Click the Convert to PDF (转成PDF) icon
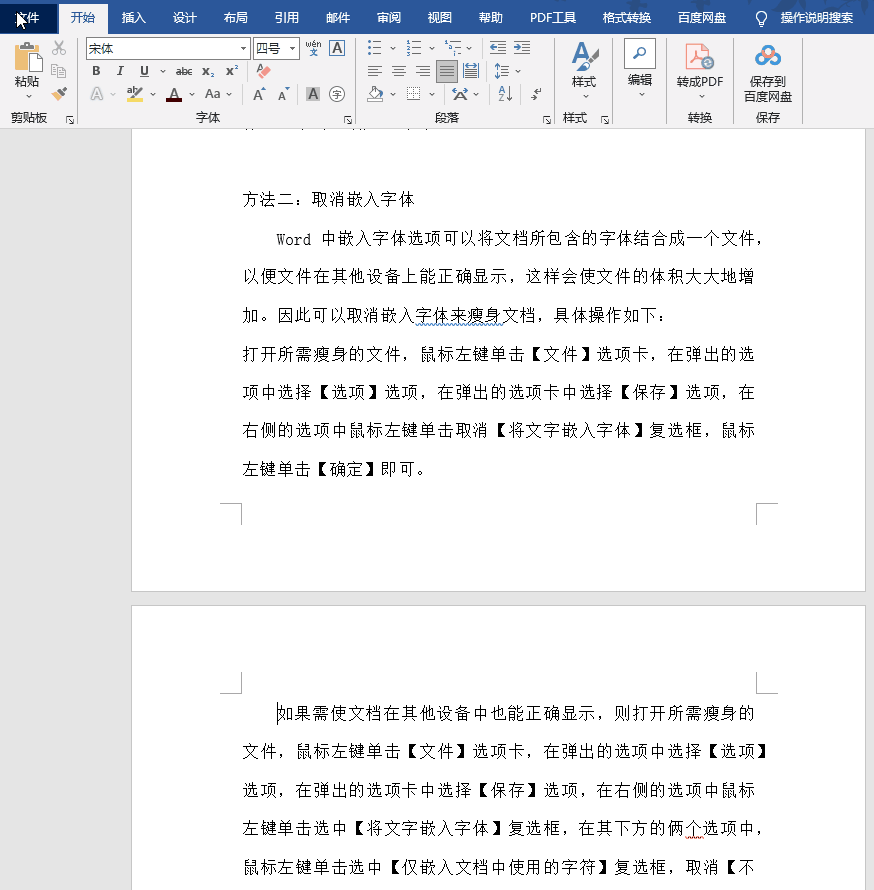874x890 pixels. 700,57
